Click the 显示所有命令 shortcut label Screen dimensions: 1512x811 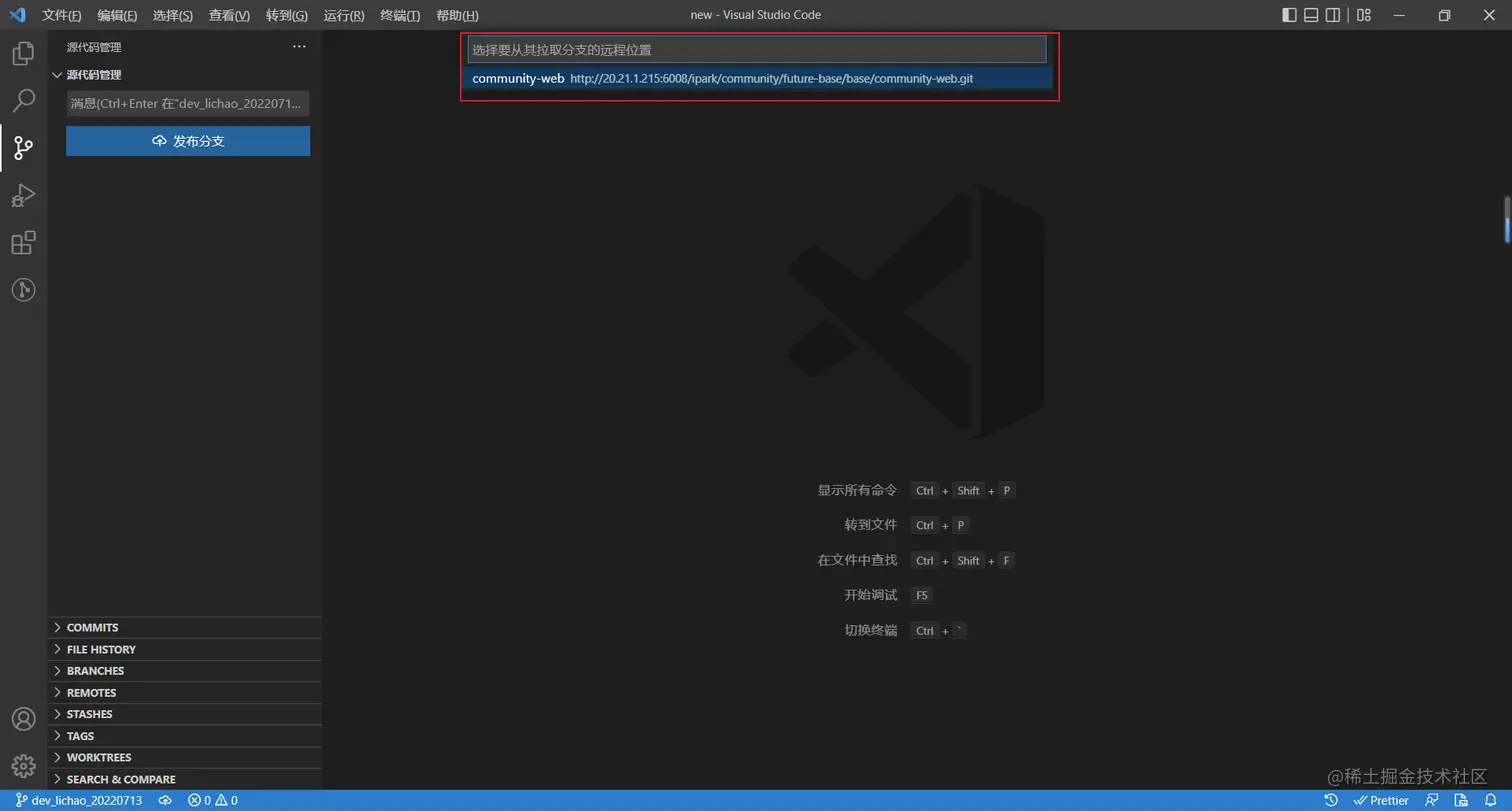point(857,490)
